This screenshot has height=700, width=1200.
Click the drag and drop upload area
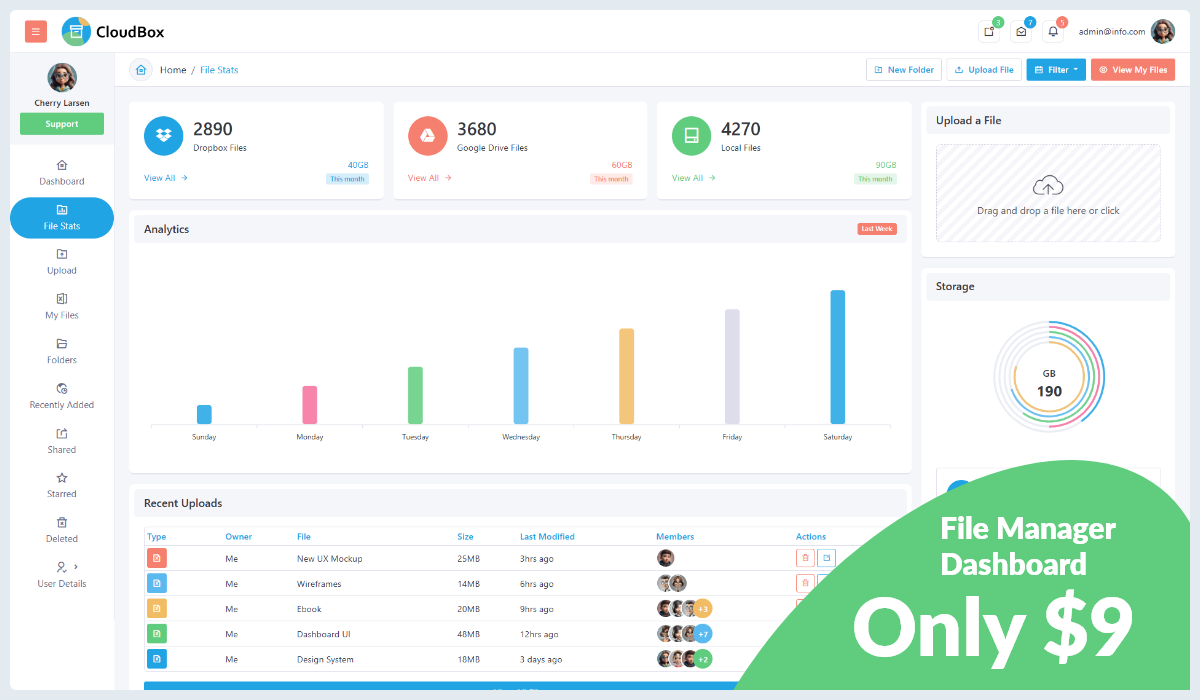(1048, 193)
